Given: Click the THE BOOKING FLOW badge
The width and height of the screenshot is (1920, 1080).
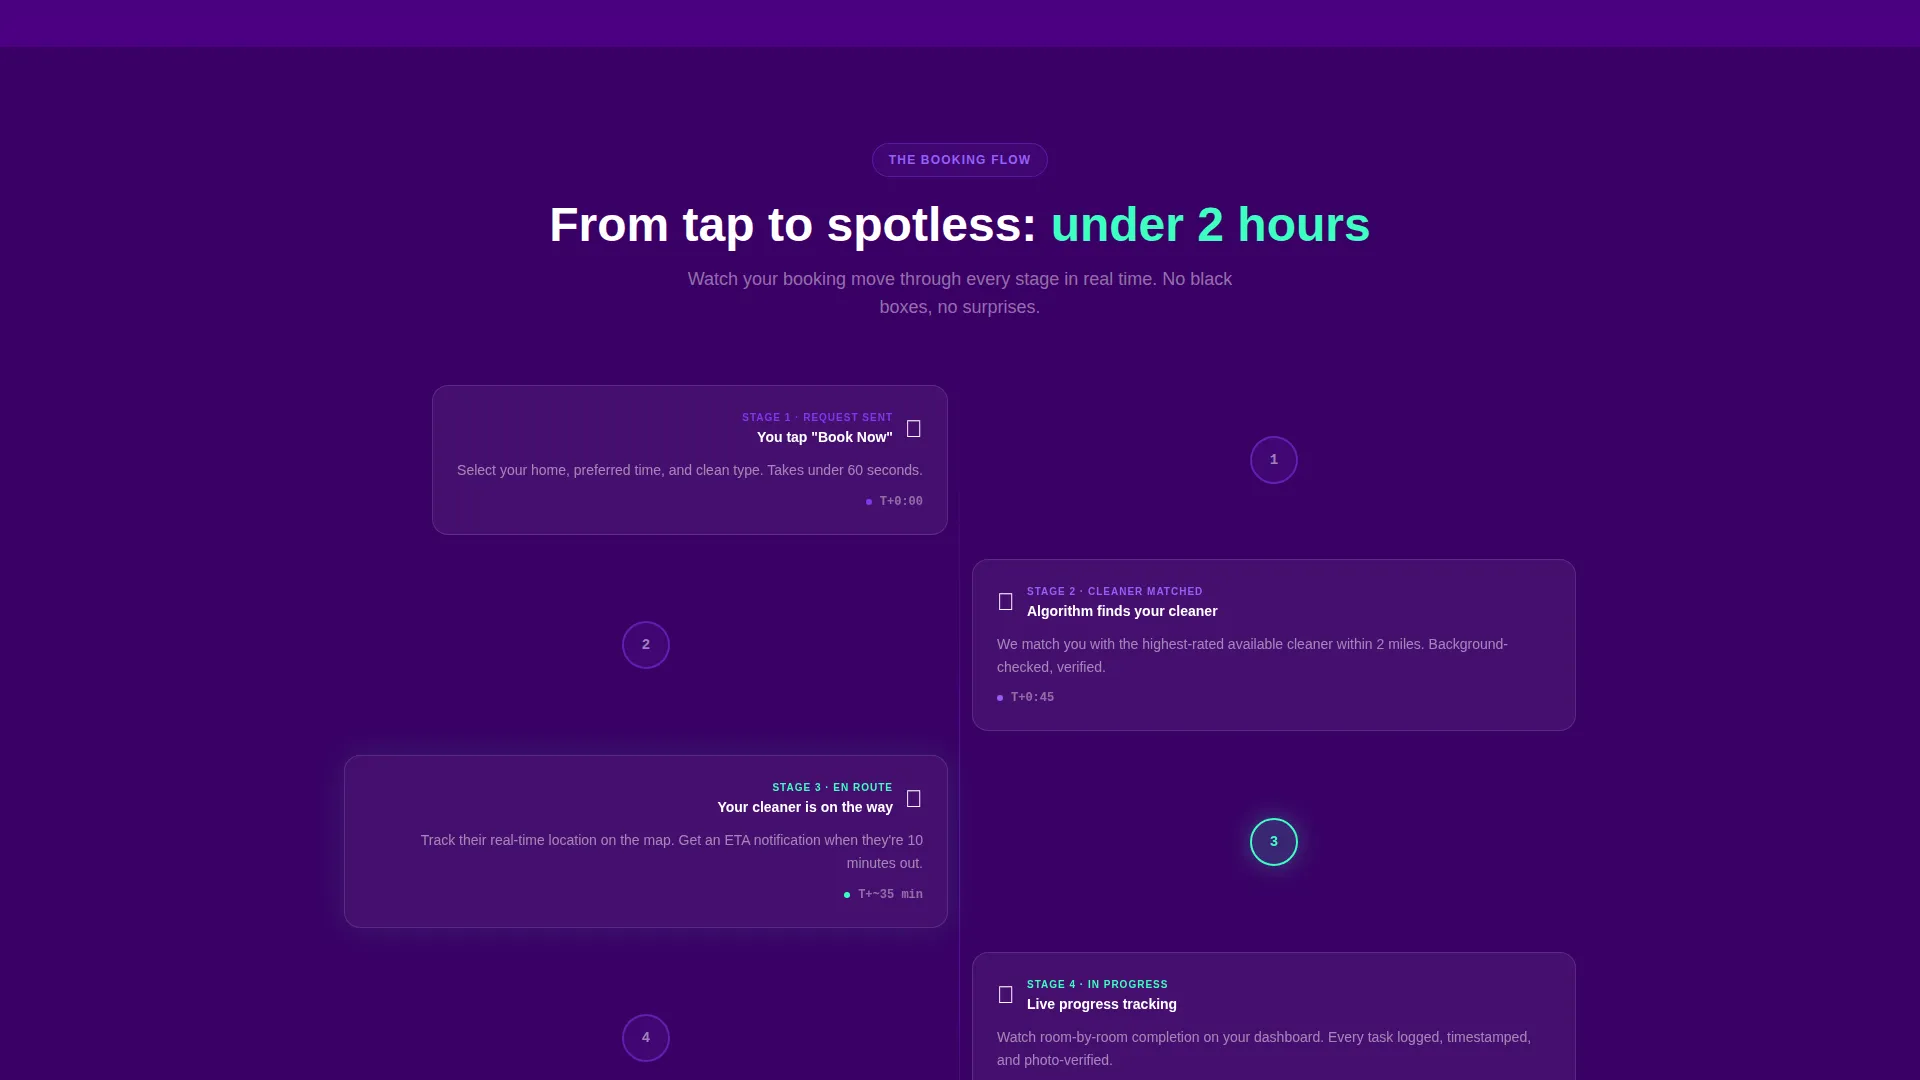Looking at the screenshot, I should coord(959,160).
